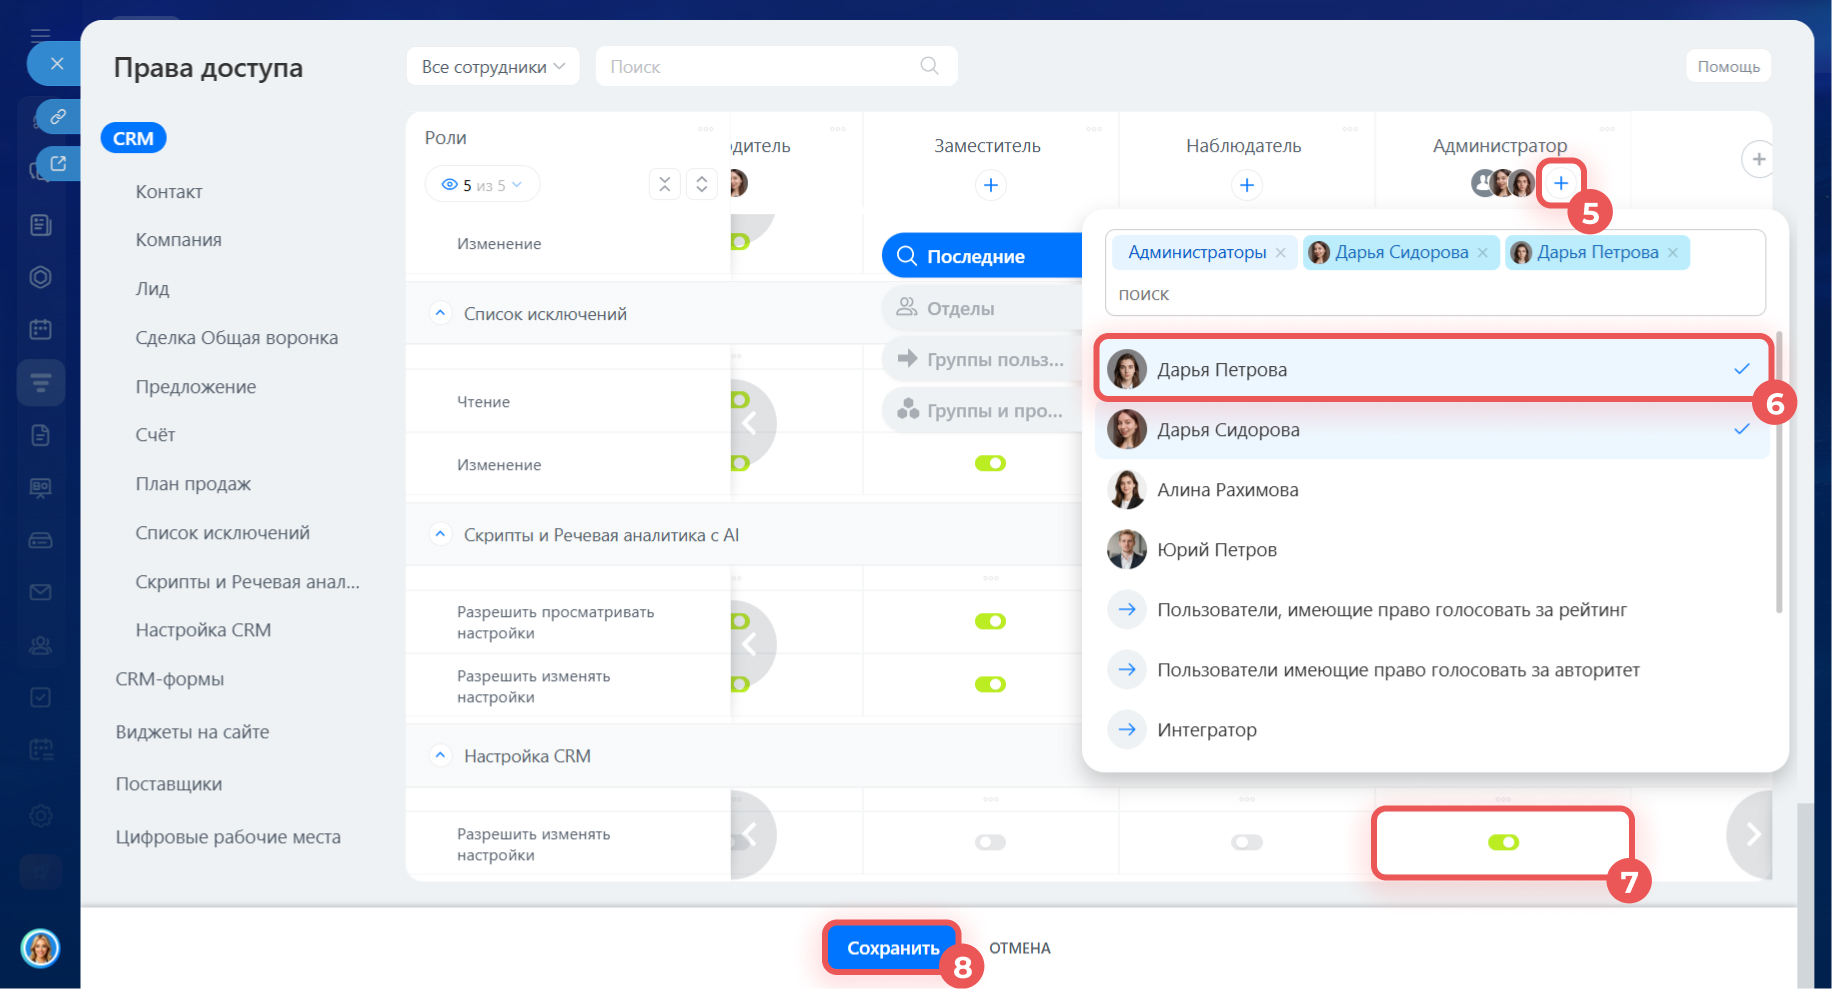Click the collapse all sections icon
The height and width of the screenshot is (989, 1832).
click(x=665, y=184)
